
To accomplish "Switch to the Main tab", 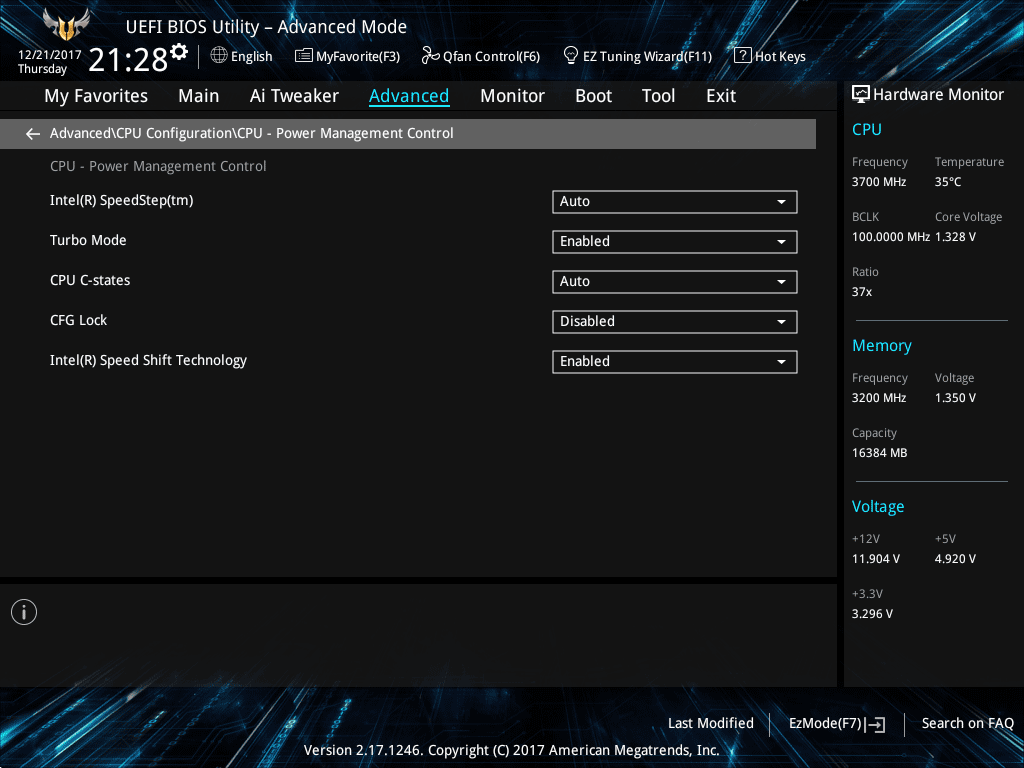I will [x=199, y=96].
